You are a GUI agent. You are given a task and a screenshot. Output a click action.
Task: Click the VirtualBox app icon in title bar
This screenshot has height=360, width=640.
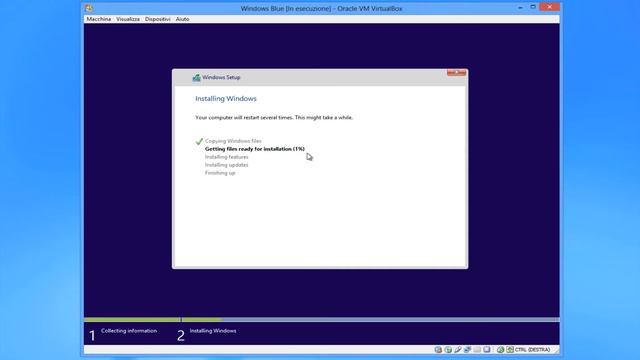[89, 8]
